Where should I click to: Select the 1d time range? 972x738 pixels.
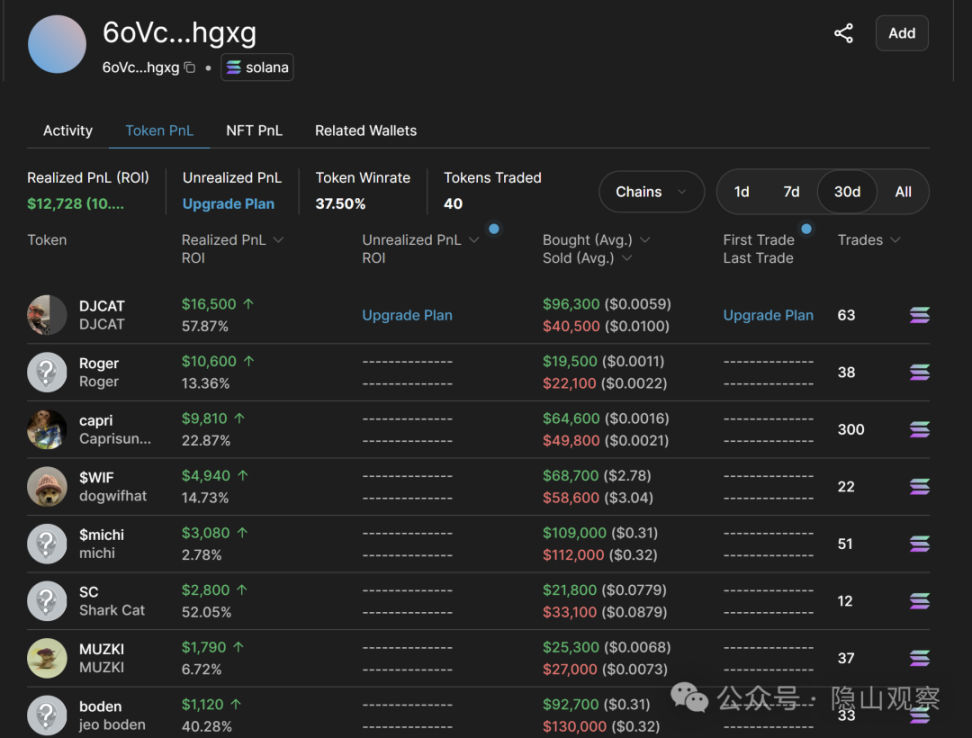click(x=741, y=192)
